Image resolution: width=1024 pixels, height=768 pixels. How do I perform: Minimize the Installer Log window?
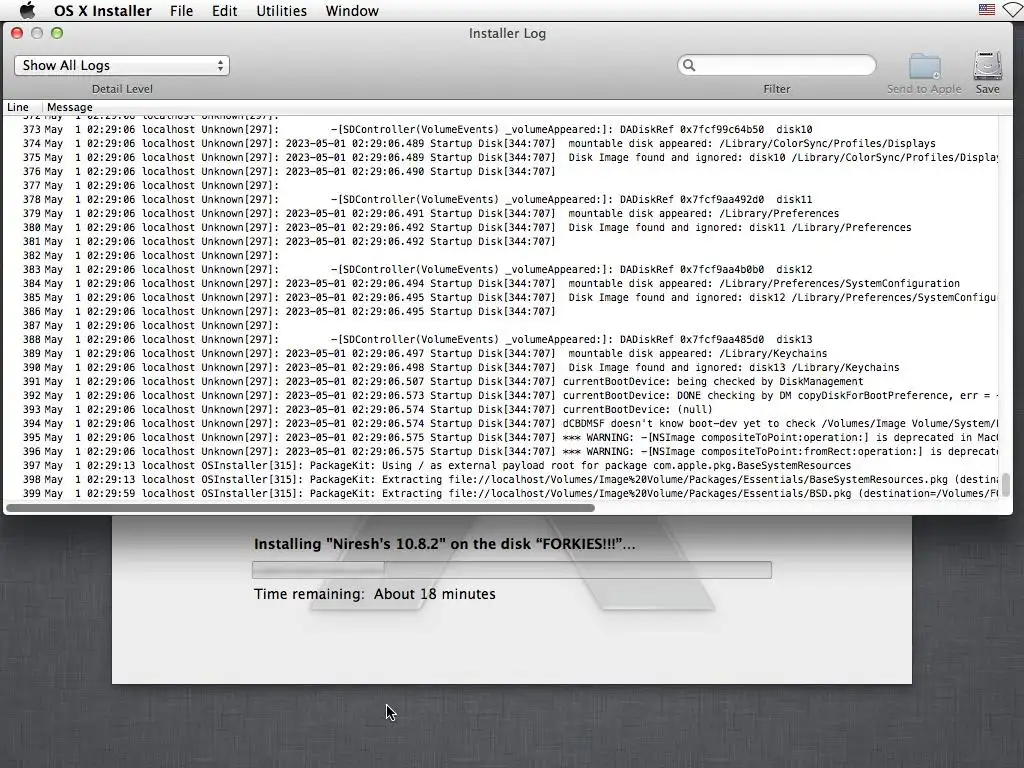(x=37, y=33)
